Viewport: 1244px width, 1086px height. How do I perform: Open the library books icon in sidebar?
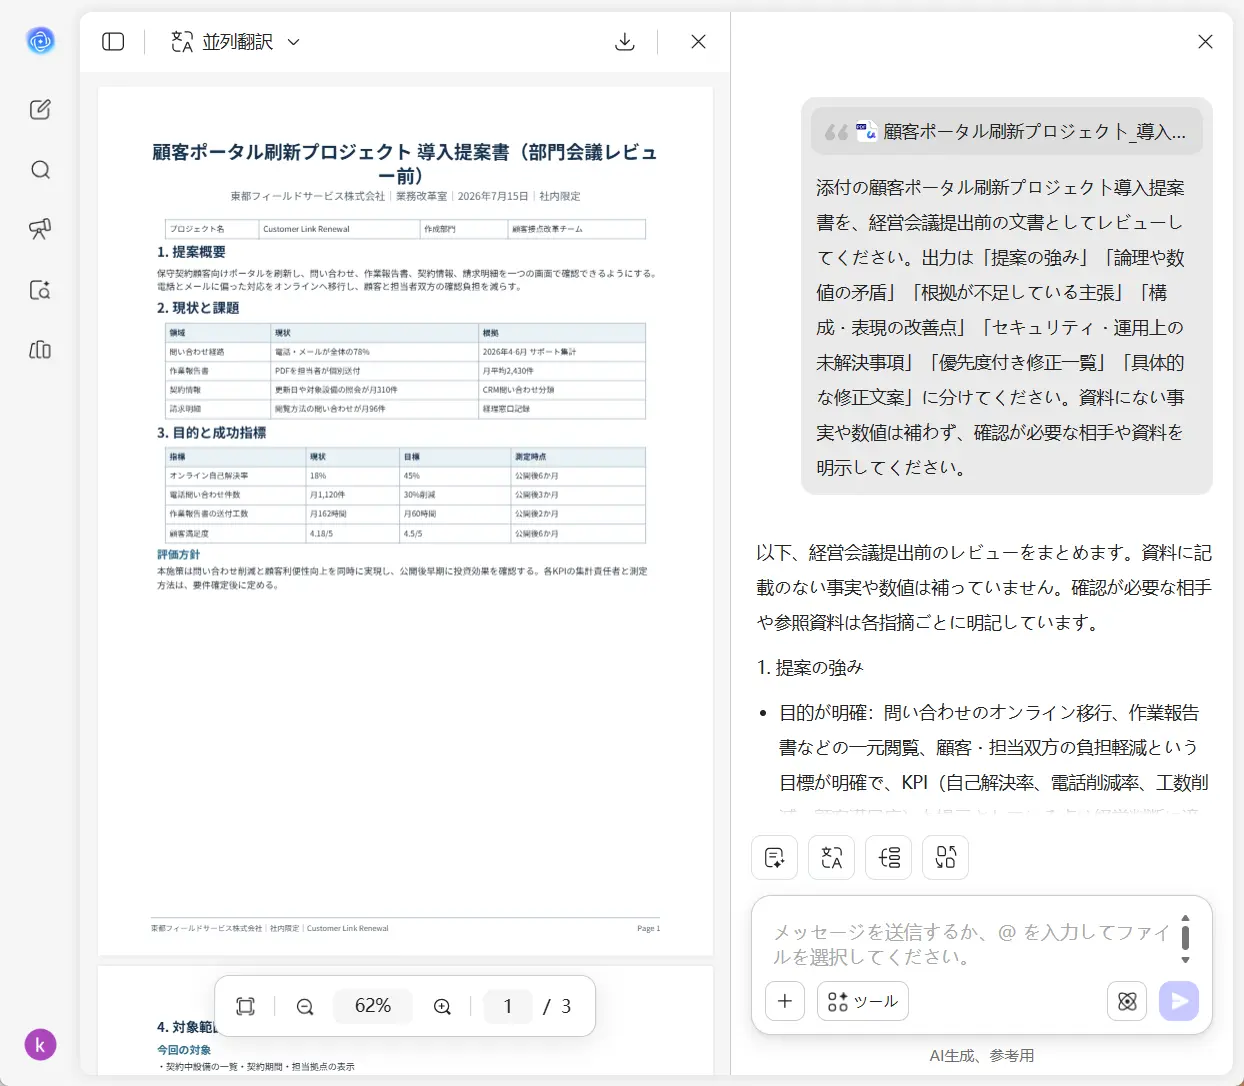40,350
